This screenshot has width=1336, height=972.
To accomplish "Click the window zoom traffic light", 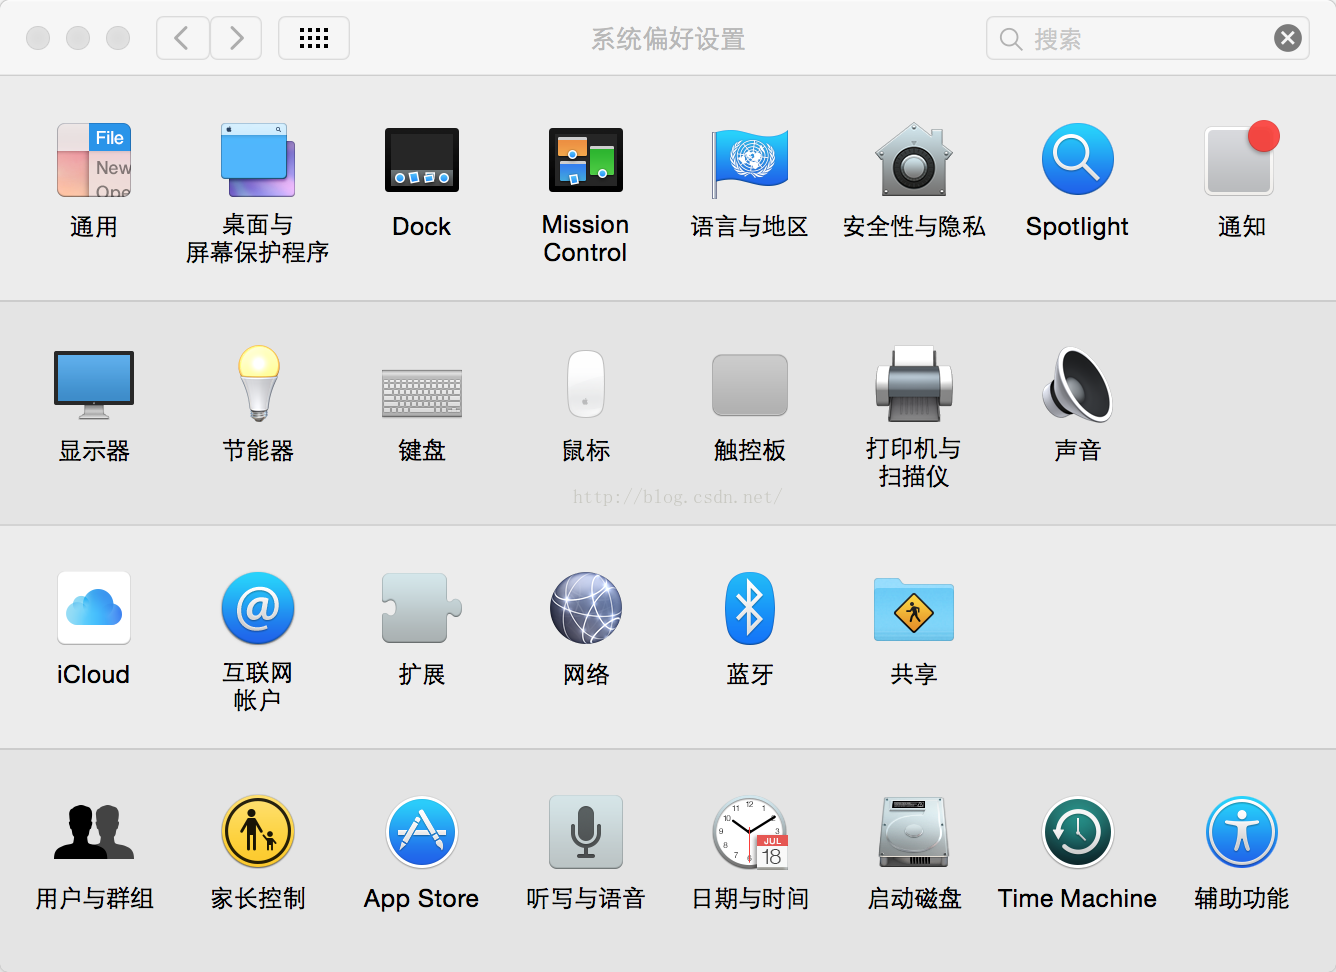I will [118, 38].
